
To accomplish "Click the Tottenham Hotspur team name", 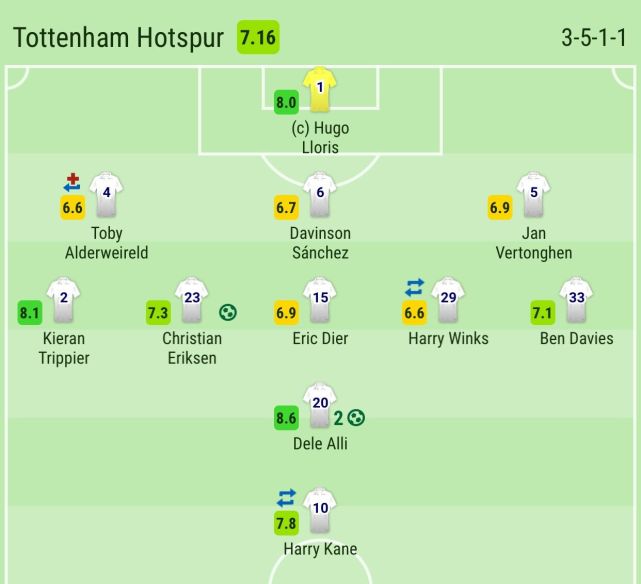I will [119, 38].
